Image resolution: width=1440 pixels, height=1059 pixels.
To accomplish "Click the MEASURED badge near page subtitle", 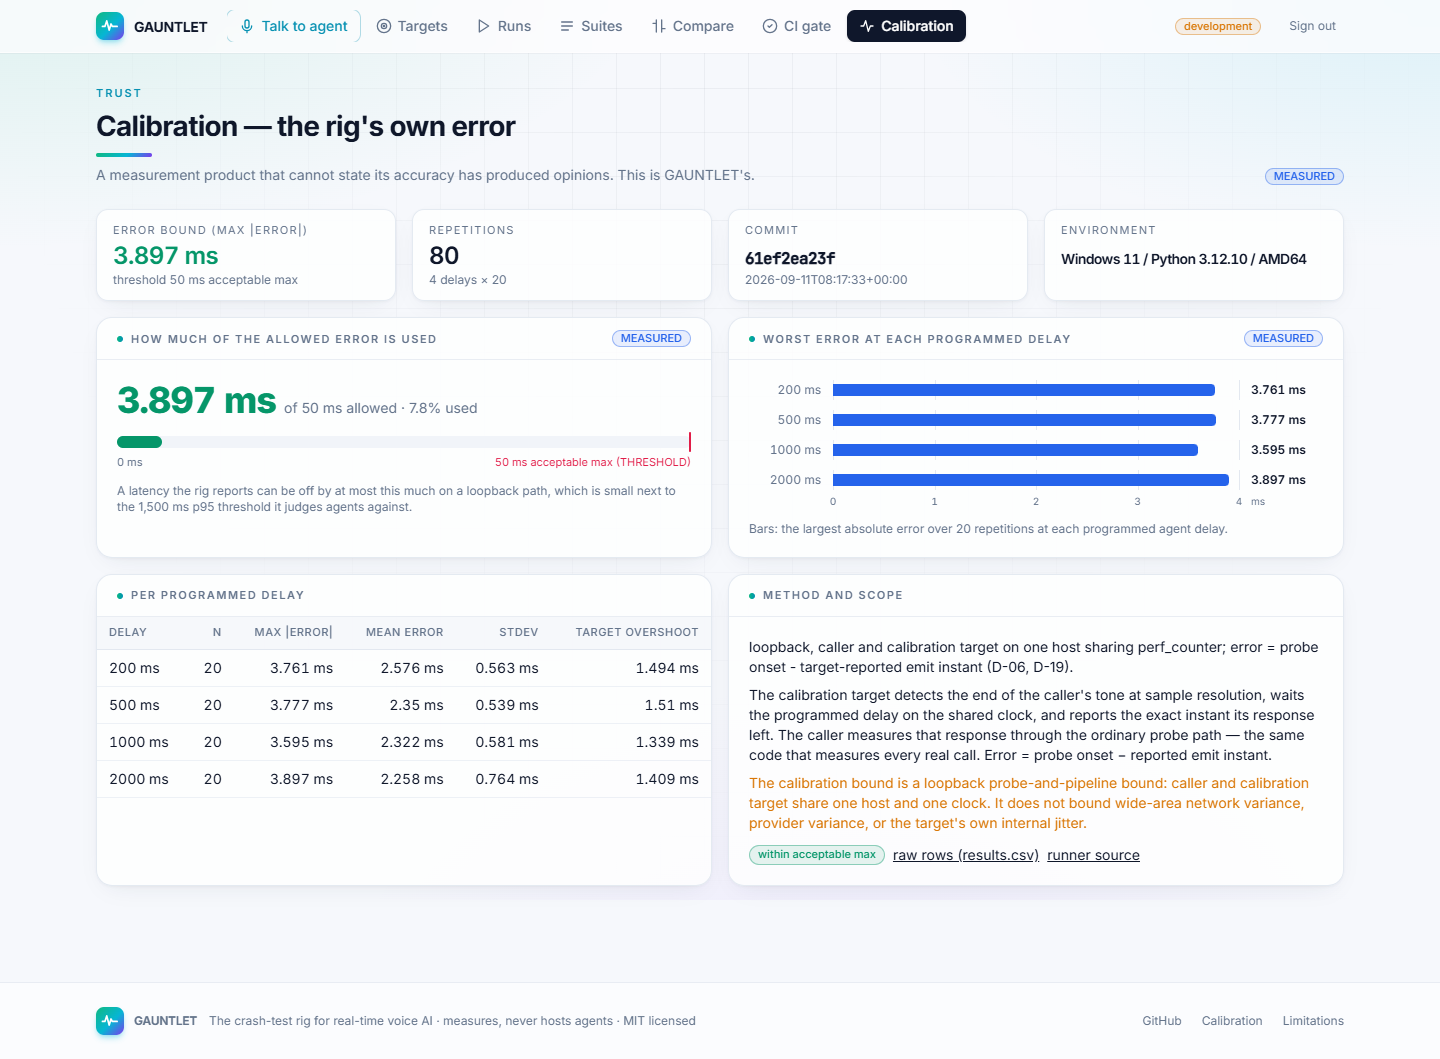I will 1304,176.
